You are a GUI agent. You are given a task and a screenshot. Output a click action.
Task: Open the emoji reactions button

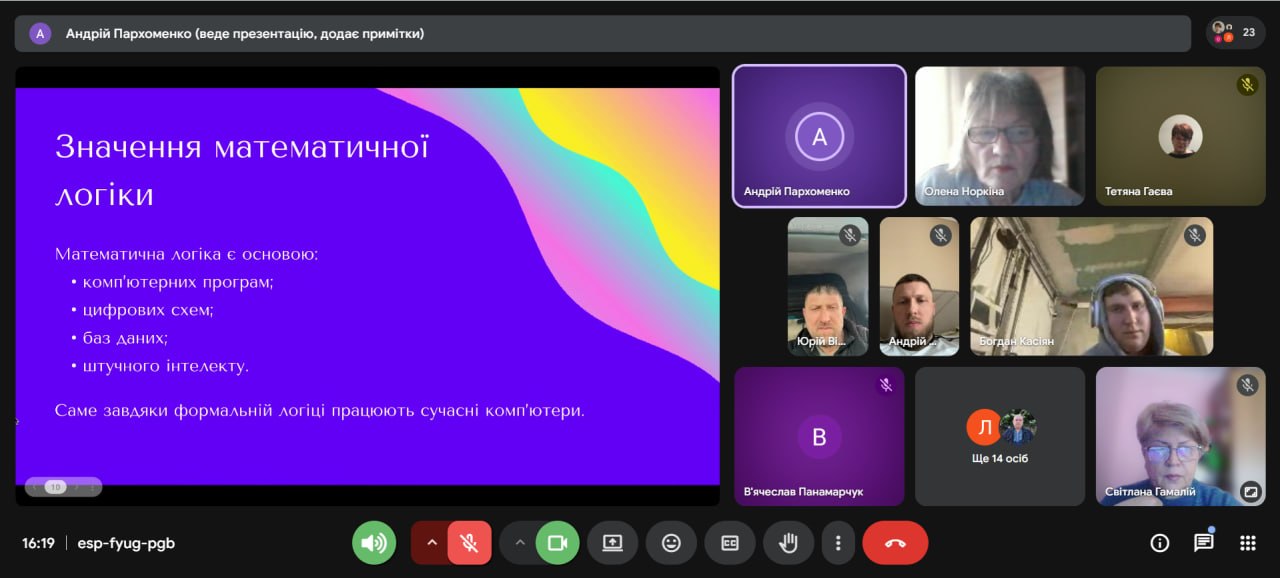point(671,543)
